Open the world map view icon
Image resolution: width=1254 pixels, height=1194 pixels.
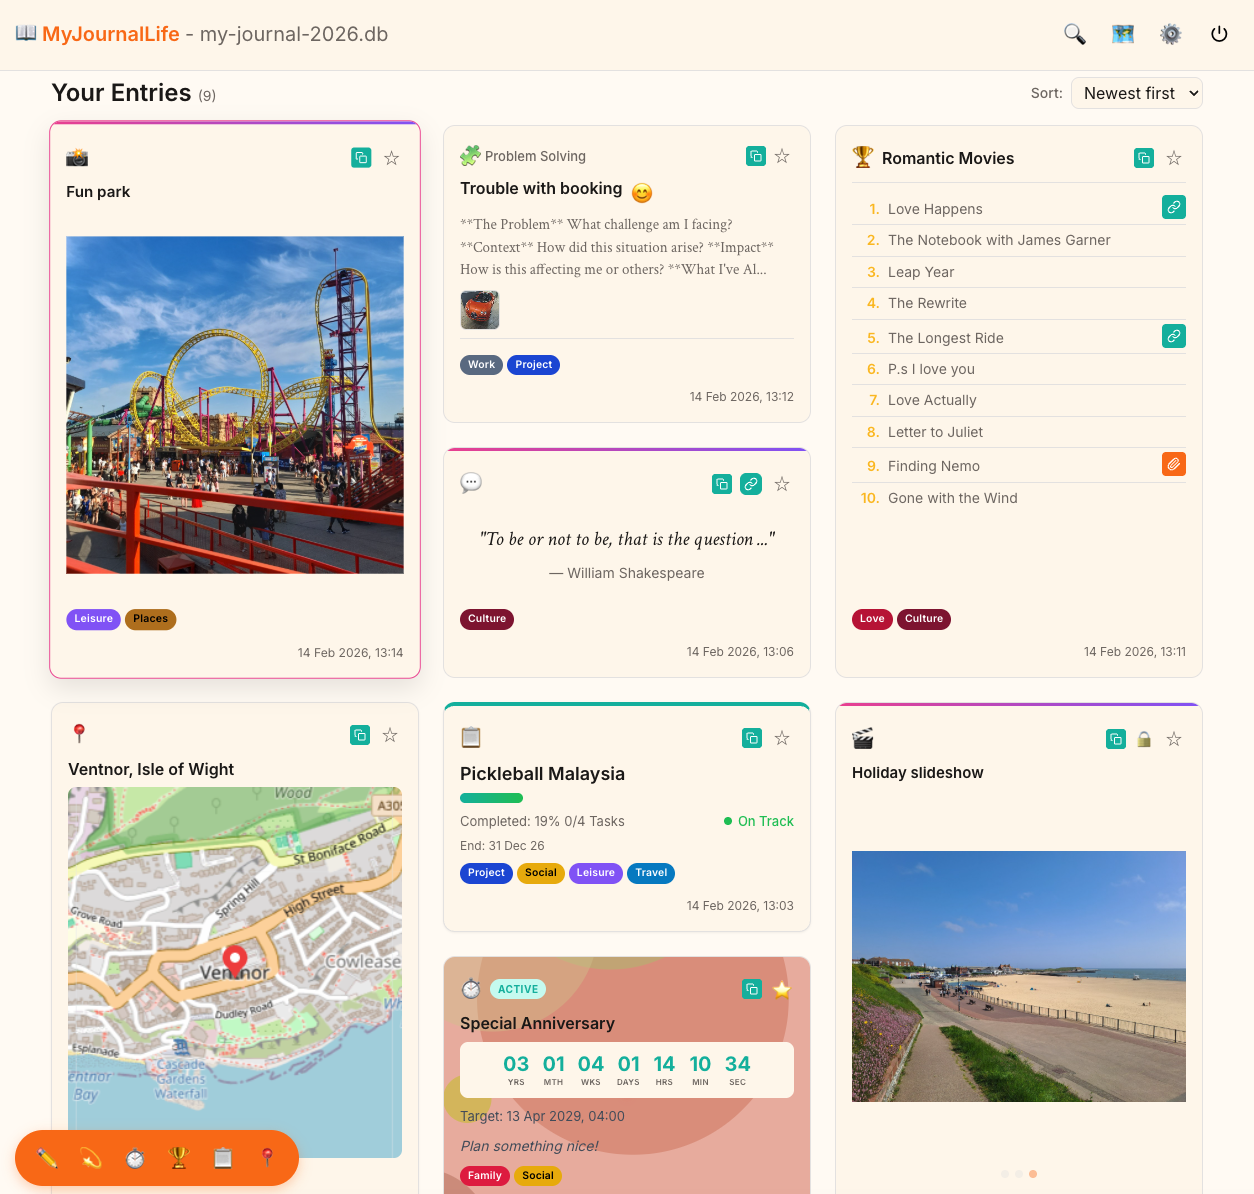pos(1122,33)
